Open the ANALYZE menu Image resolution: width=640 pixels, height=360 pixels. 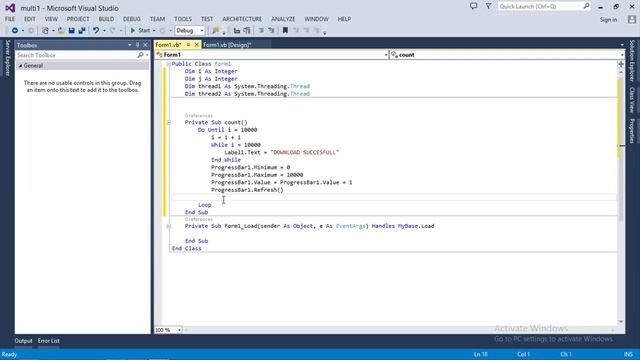tap(283, 19)
